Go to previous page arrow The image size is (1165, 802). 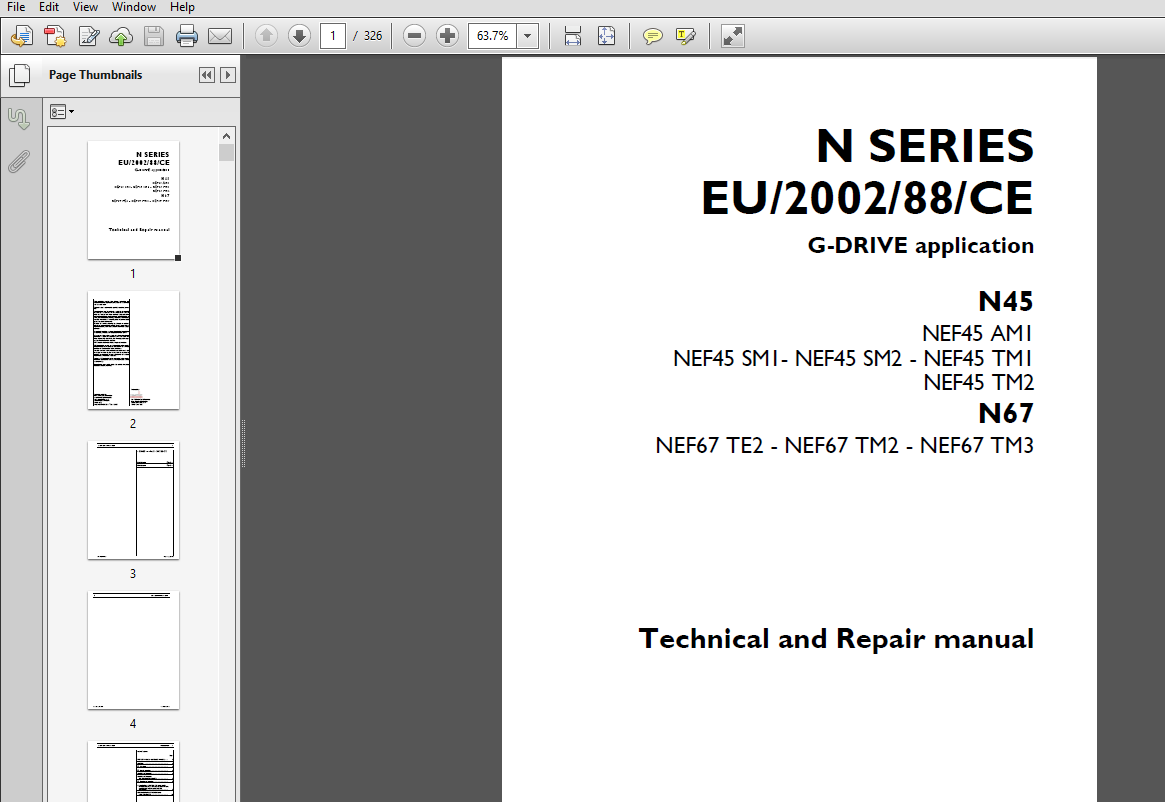(266, 36)
